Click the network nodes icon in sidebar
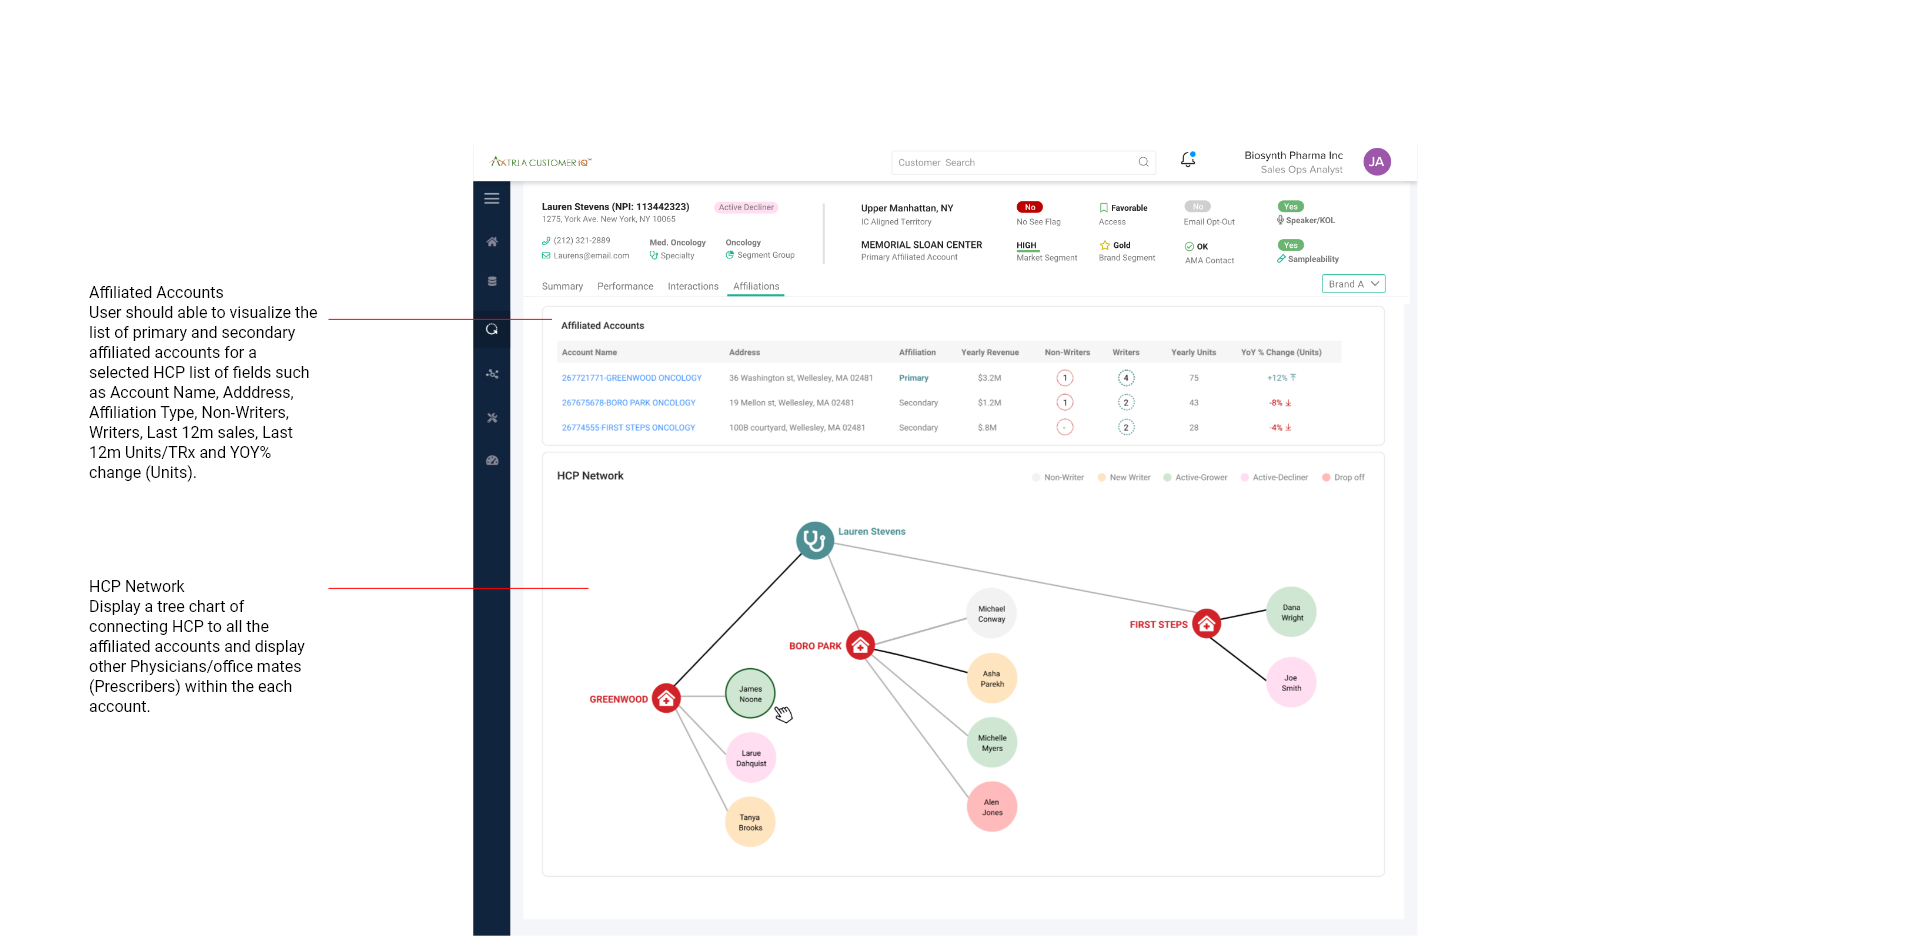The height and width of the screenshot is (947, 1920). [x=491, y=374]
